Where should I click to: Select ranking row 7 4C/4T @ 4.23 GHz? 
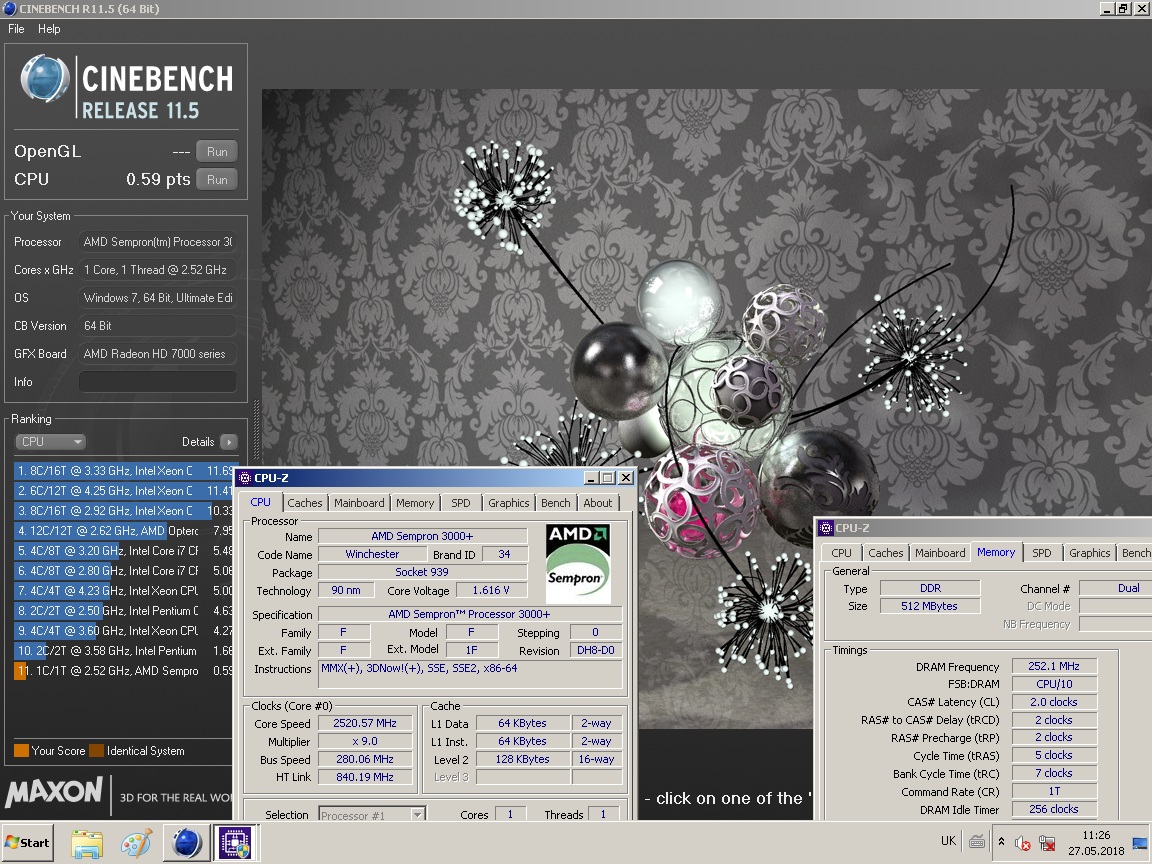123,591
